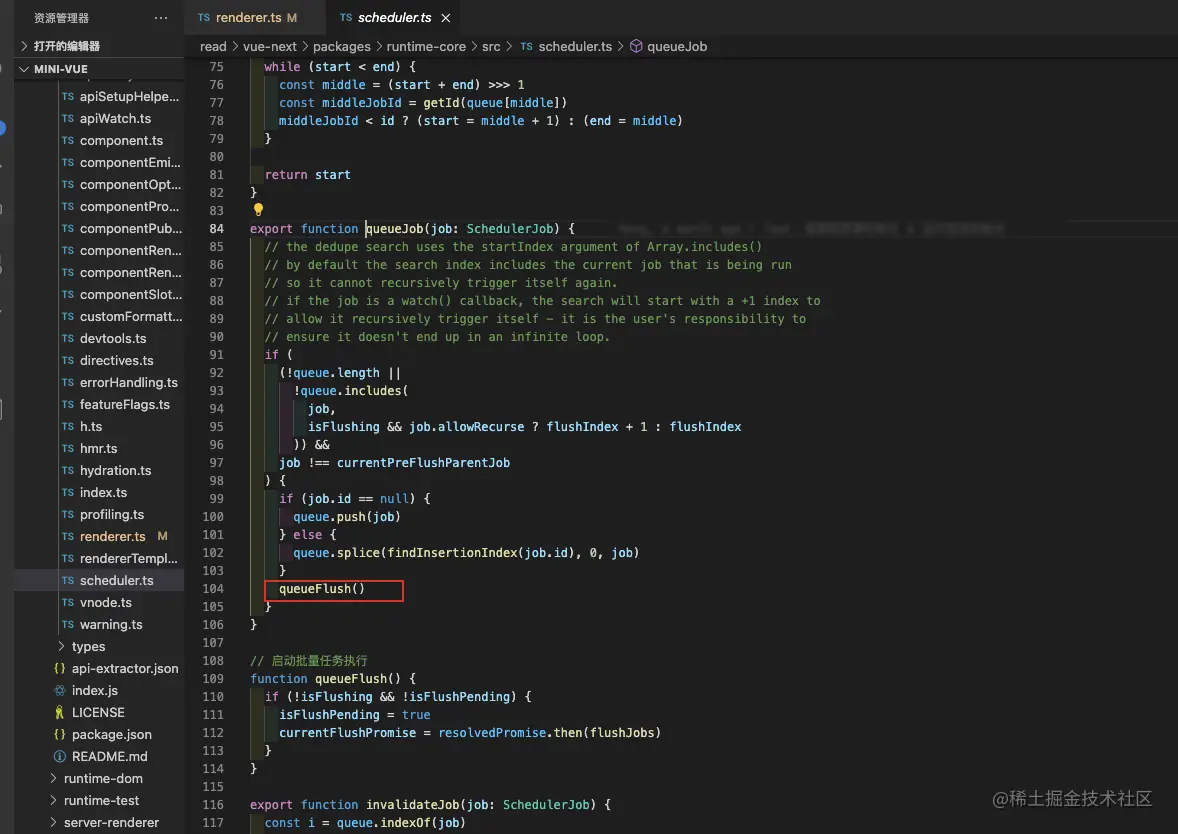Image resolution: width=1178 pixels, height=834 pixels.
Task: Open componentEmi... file in explorer
Action: 129,162
